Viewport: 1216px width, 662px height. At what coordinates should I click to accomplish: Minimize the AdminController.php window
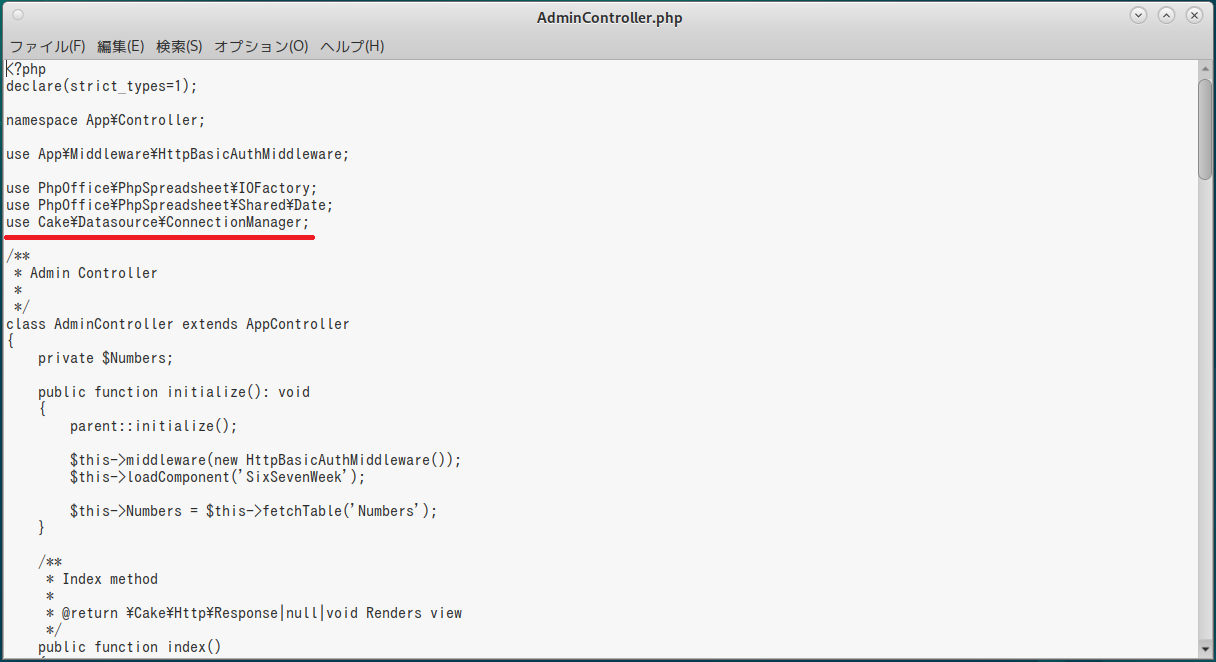click(x=1138, y=16)
